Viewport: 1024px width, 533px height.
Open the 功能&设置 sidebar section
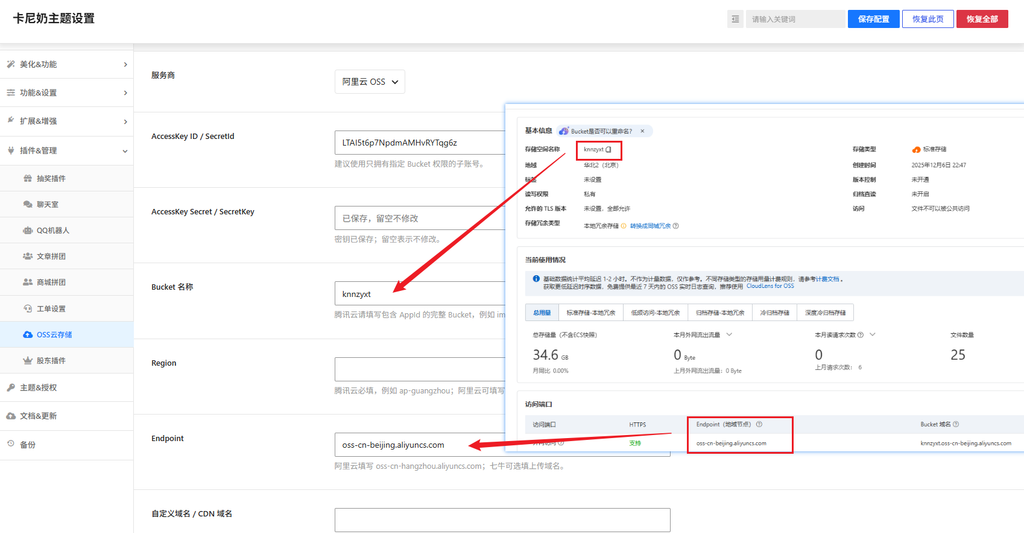pyautogui.click(x=67, y=93)
